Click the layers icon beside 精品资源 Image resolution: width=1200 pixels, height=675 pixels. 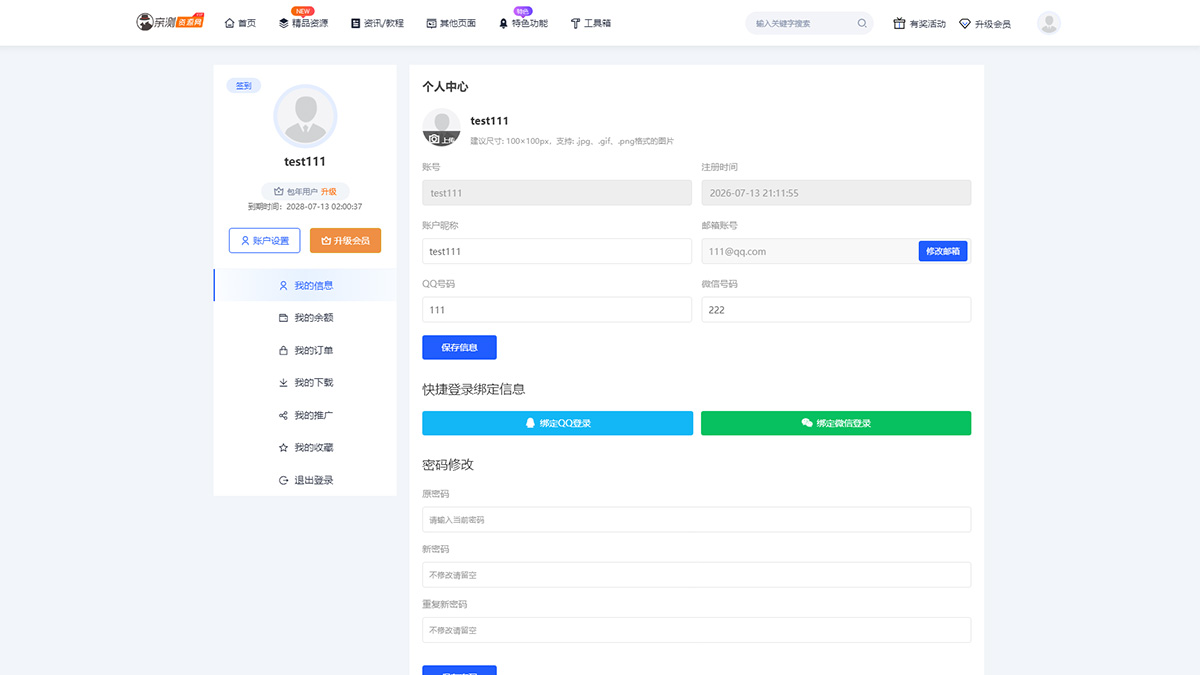pos(283,23)
